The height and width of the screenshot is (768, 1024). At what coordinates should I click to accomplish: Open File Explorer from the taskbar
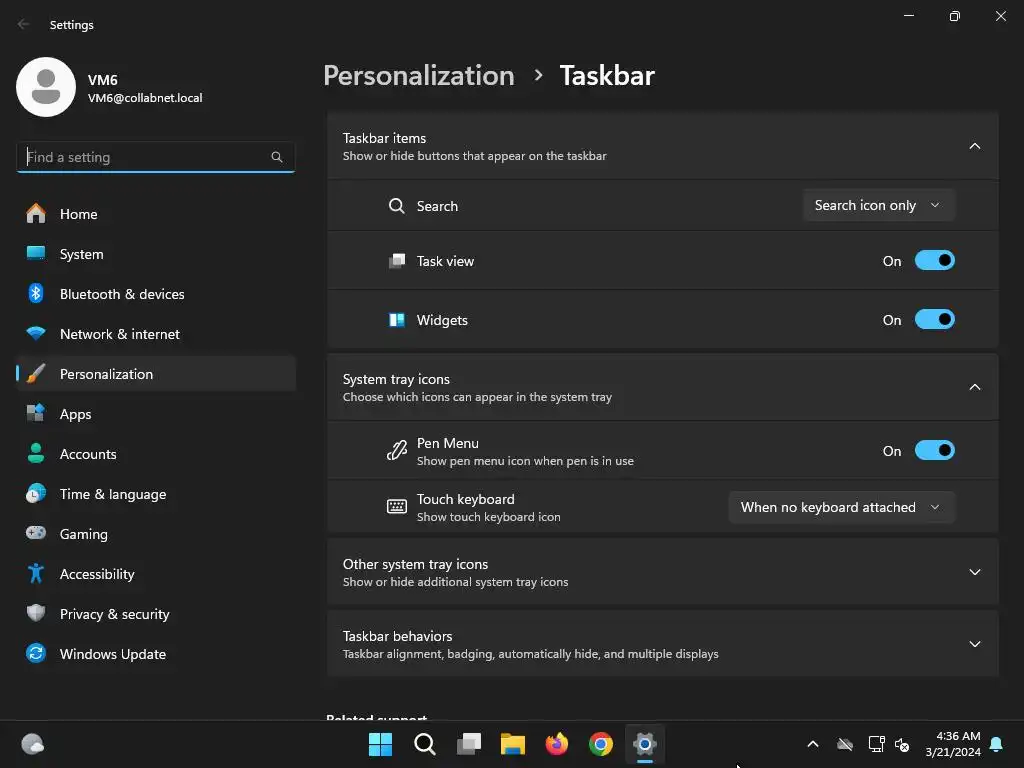point(513,744)
